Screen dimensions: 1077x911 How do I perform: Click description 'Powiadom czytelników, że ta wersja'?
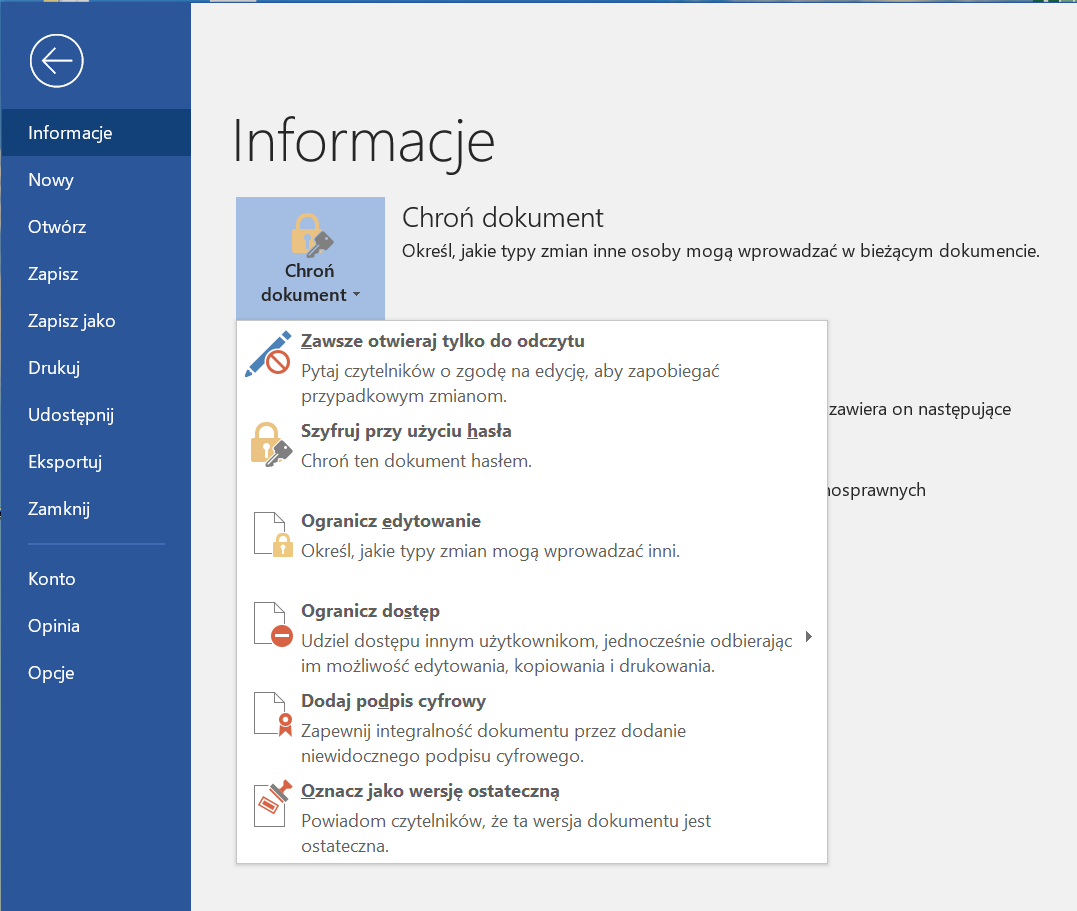(x=506, y=833)
